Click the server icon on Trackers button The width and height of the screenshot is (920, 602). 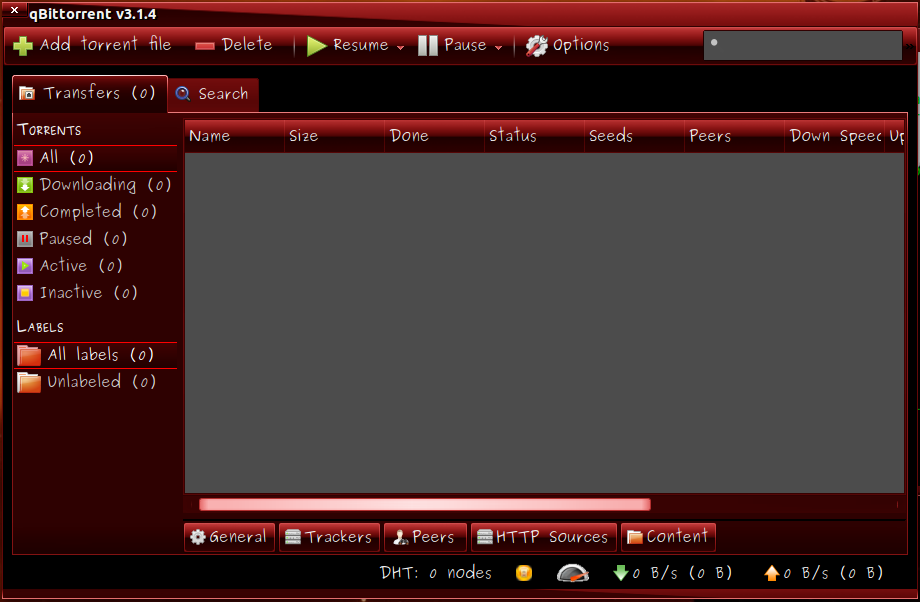[293, 537]
